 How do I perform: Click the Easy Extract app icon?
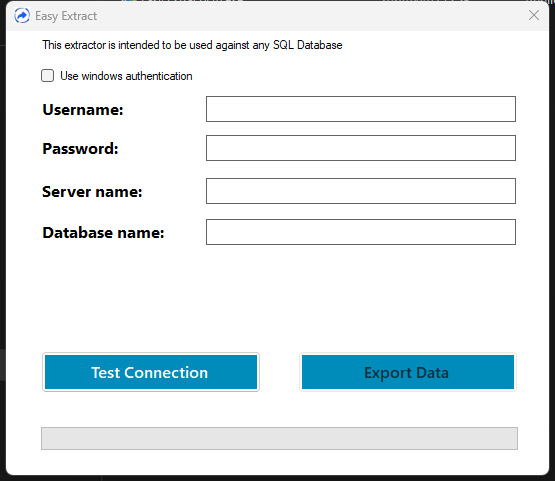pos(22,16)
